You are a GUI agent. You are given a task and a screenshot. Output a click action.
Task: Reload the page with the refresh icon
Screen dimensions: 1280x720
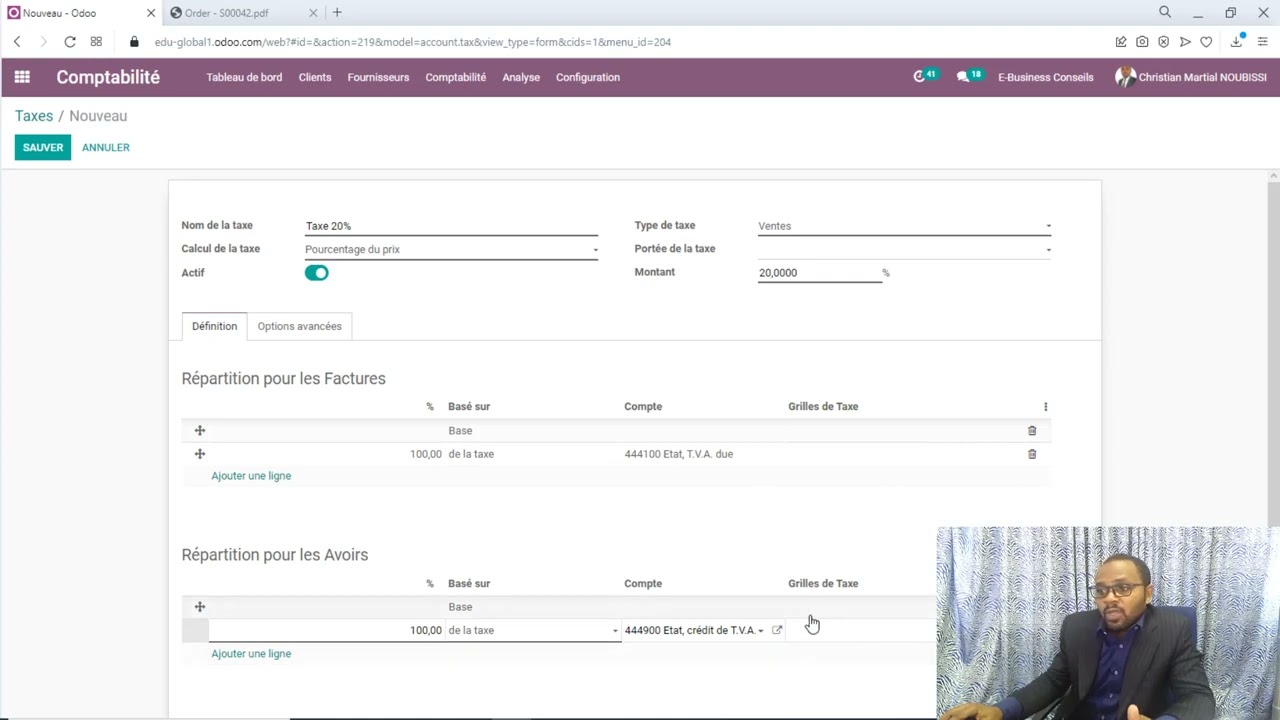coord(70,42)
